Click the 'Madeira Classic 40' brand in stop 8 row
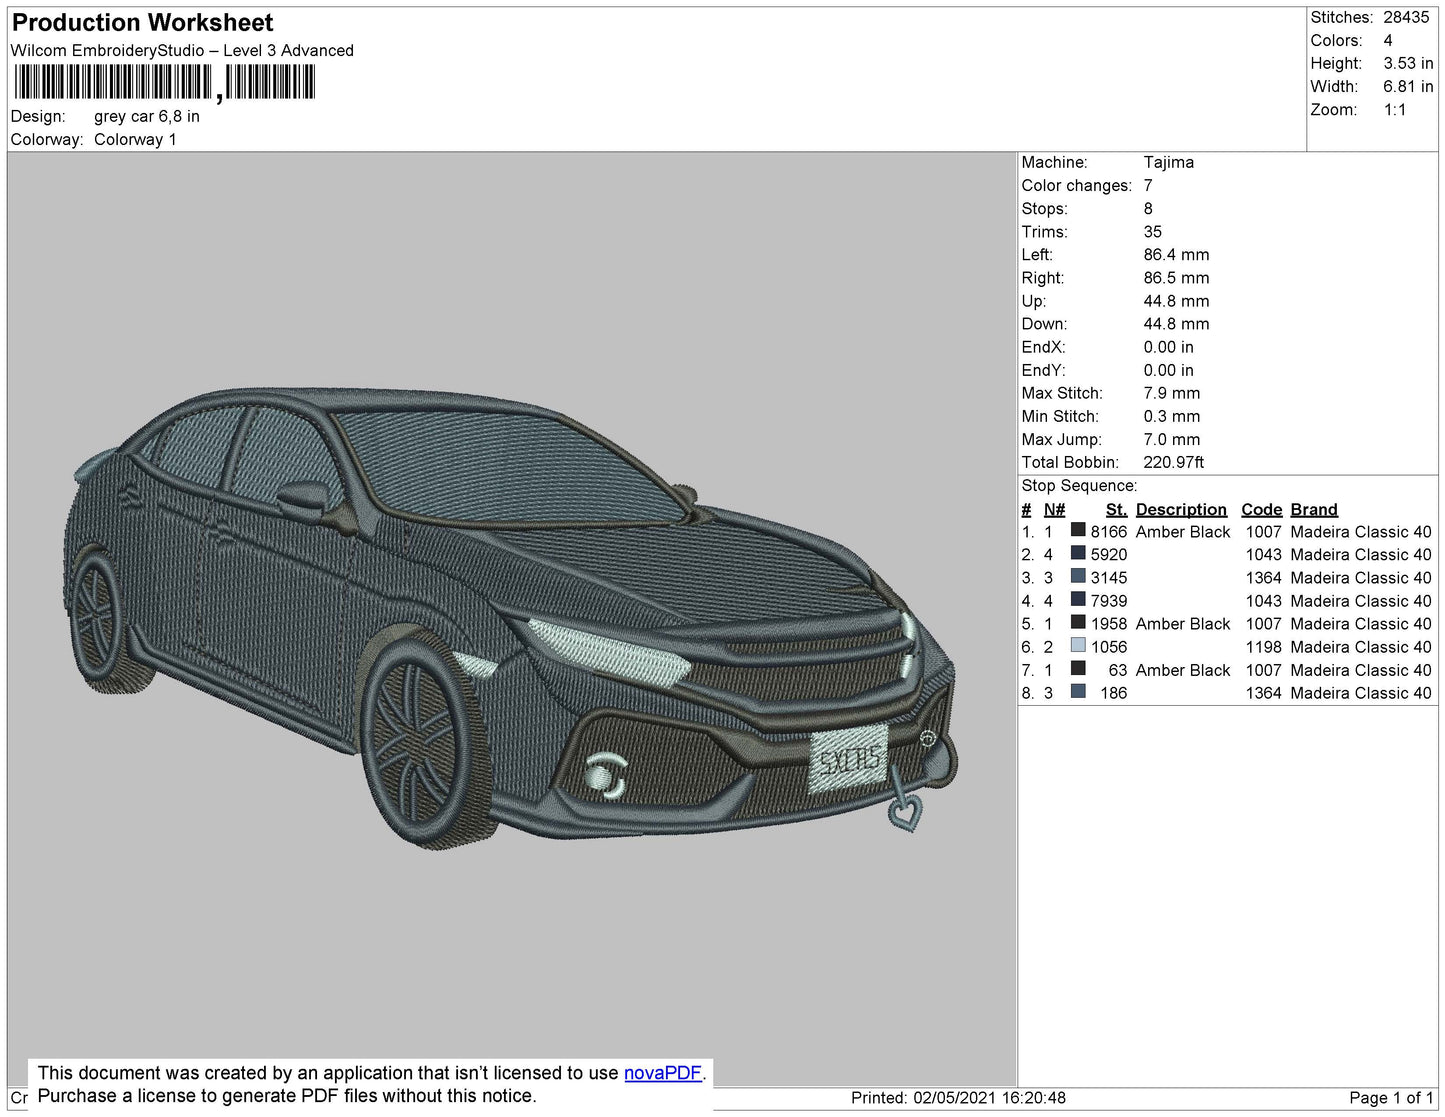Viewport: 1445px width, 1117px height. pos(1361,693)
